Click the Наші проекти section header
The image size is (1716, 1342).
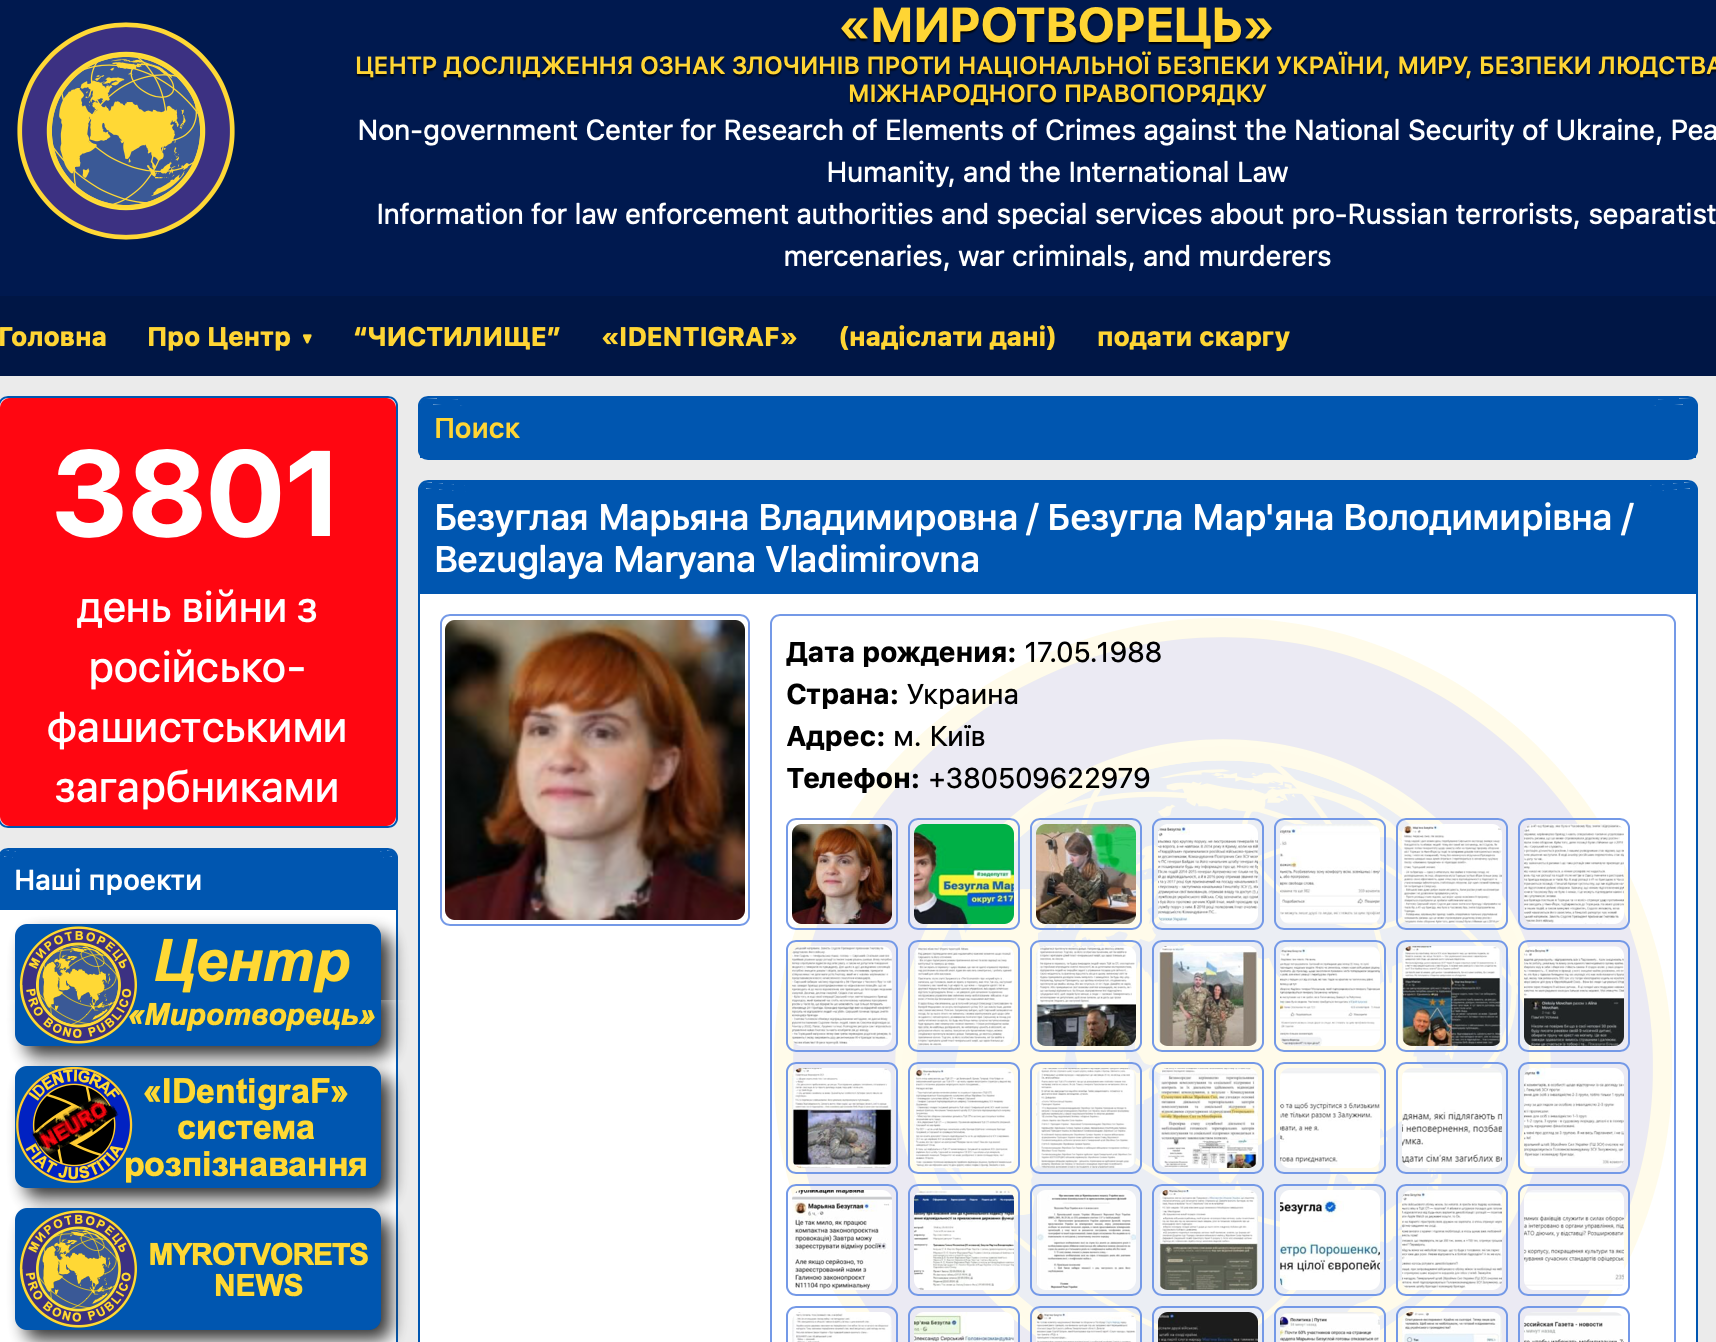click(x=198, y=880)
